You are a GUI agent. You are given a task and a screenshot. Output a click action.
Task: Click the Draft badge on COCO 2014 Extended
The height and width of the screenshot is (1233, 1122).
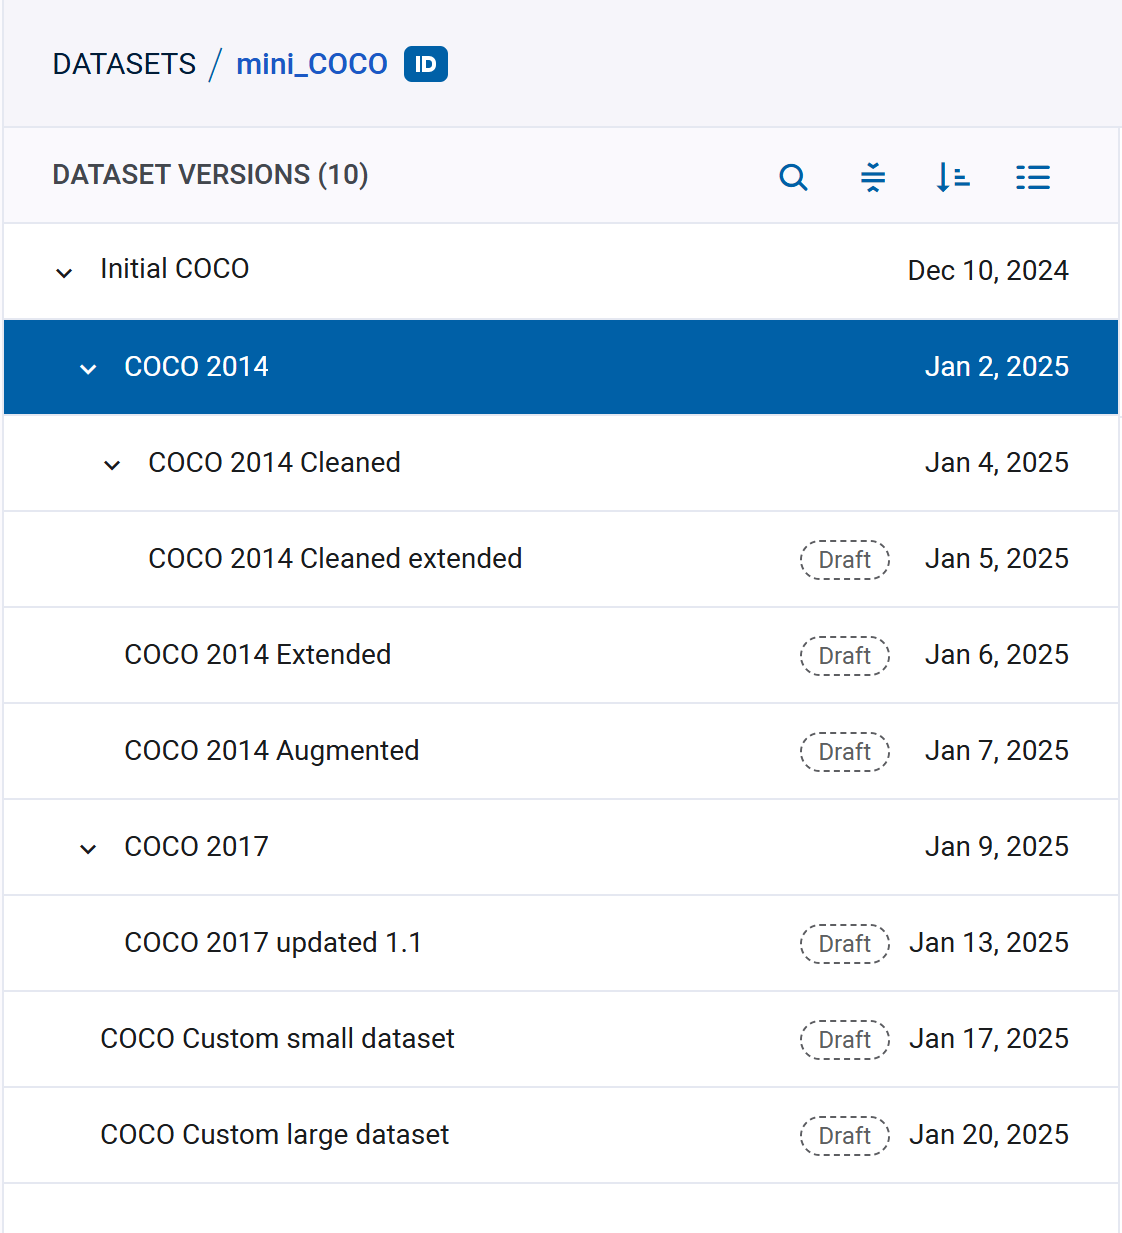click(844, 655)
